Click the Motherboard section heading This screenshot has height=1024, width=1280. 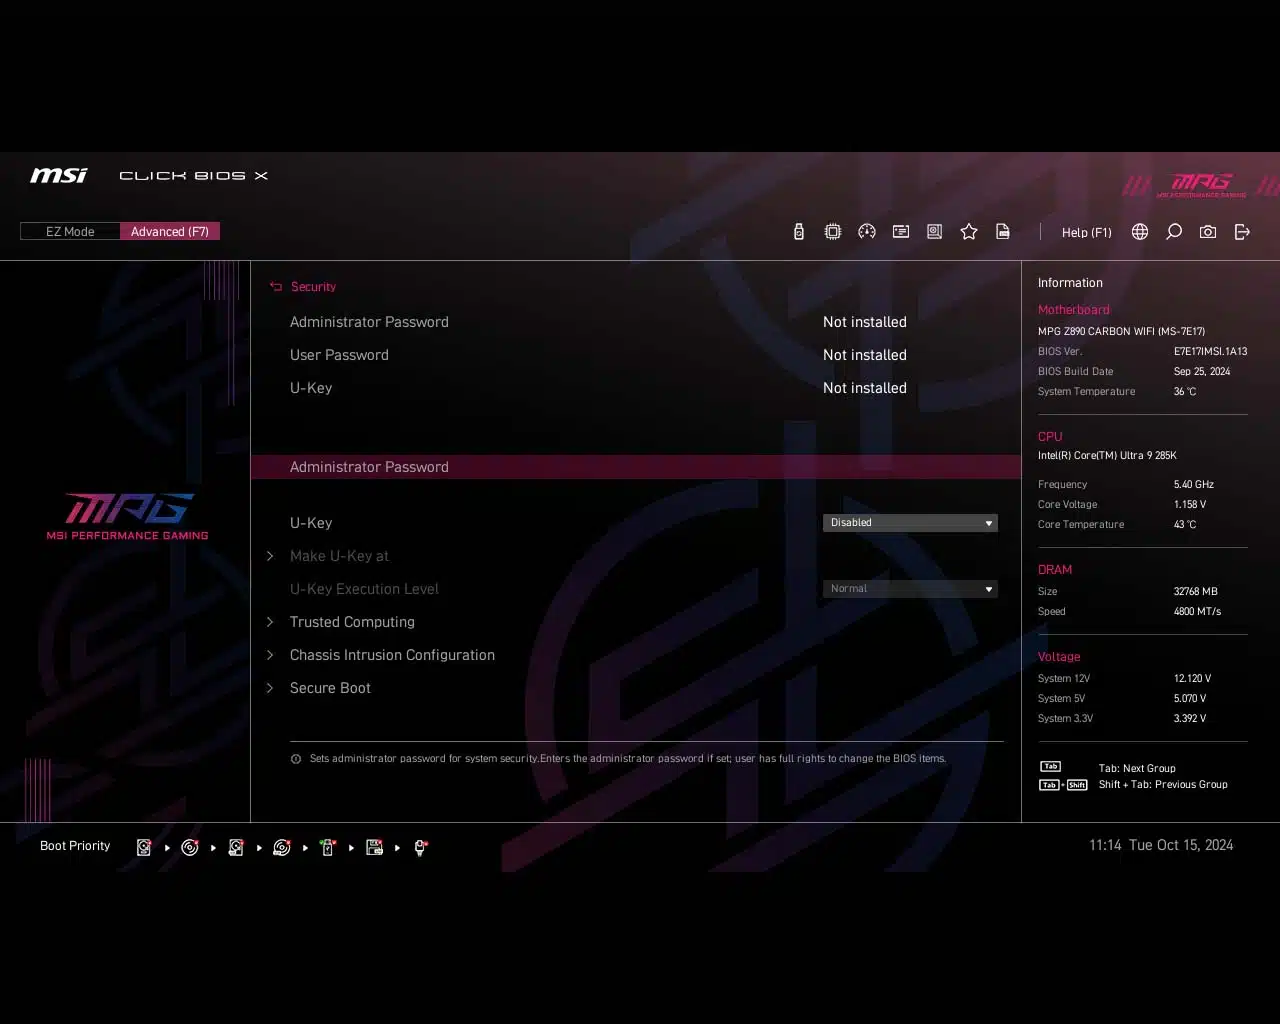[x=1073, y=310]
